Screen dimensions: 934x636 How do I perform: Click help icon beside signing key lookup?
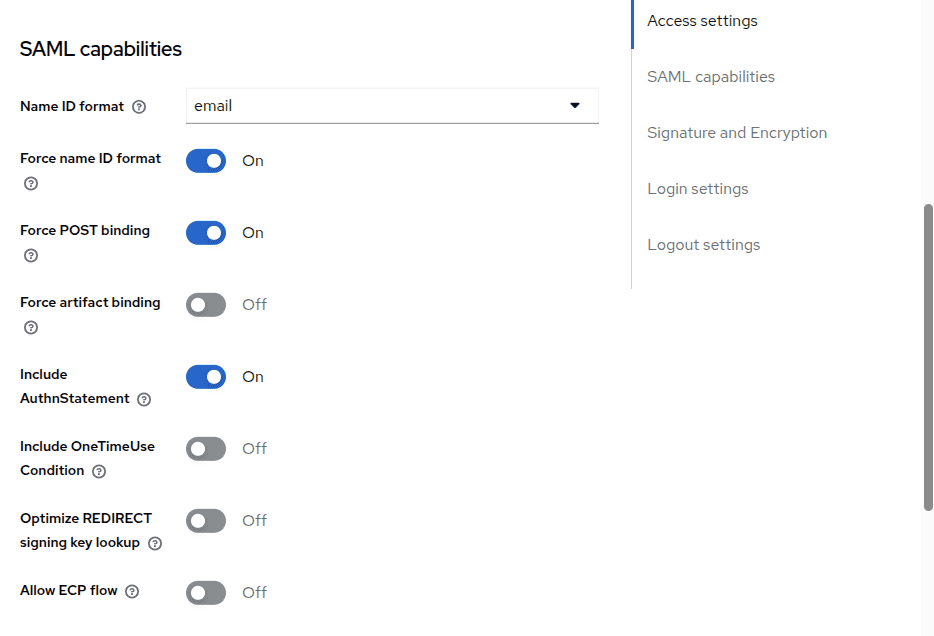155,544
